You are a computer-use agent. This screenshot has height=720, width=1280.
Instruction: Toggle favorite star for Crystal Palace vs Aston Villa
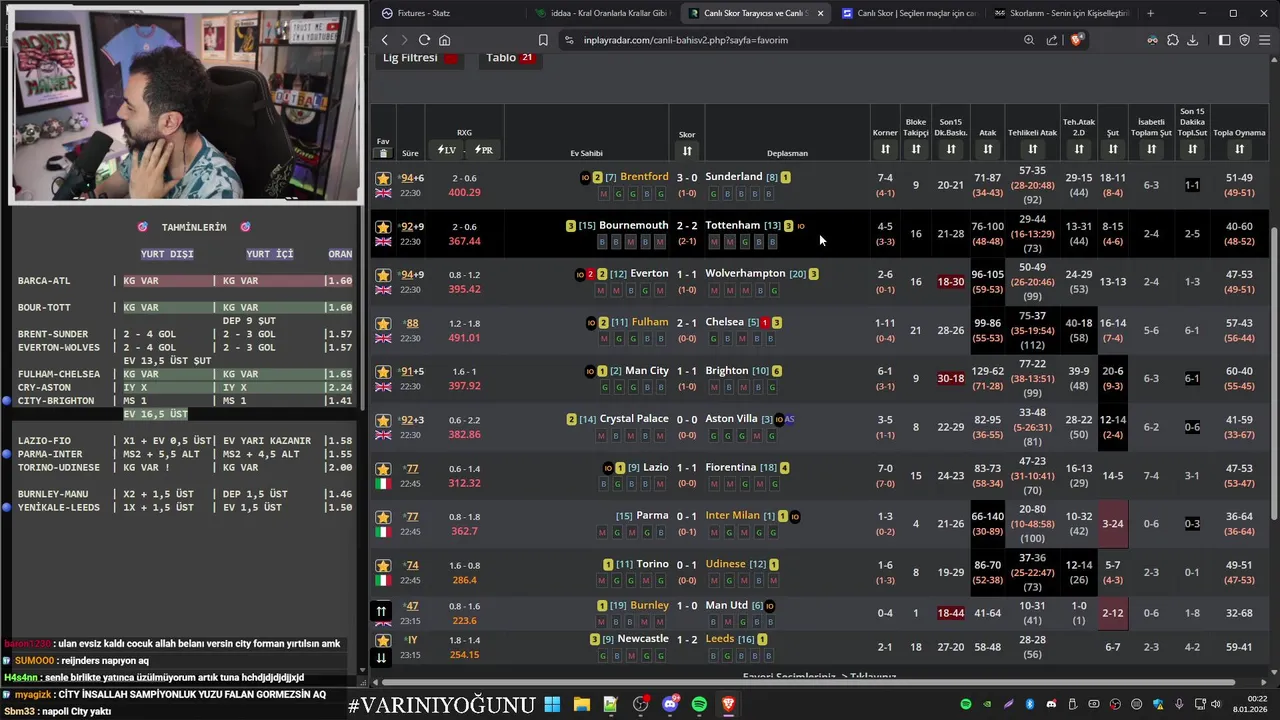point(383,420)
